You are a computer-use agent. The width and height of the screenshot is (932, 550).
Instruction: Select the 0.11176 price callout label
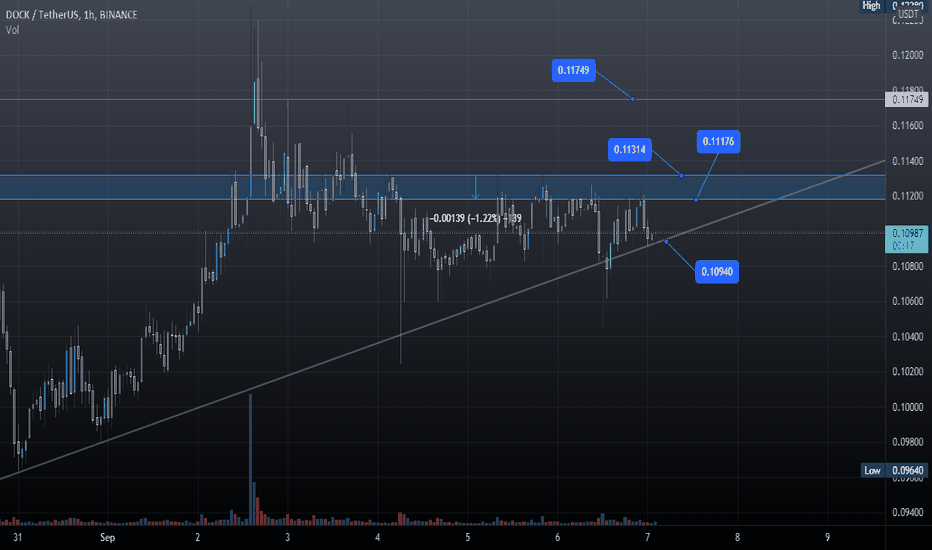pyautogui.click(x=718, y=142)
